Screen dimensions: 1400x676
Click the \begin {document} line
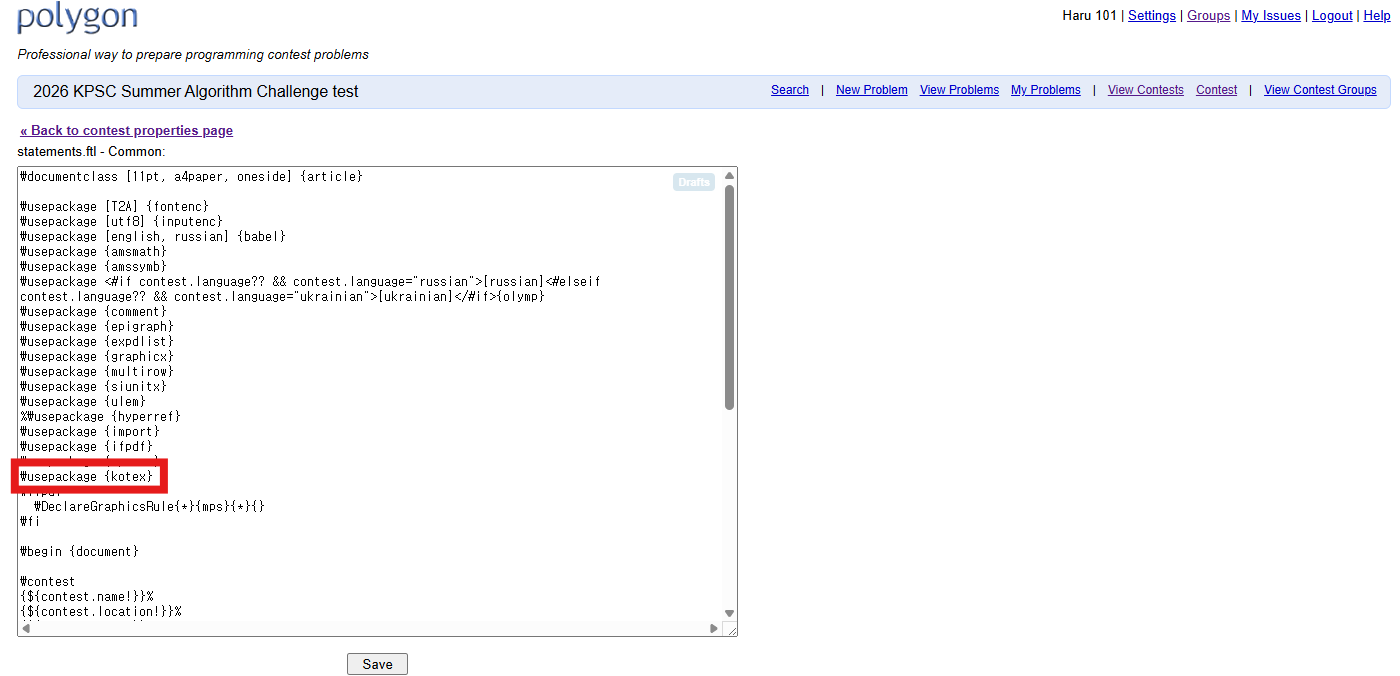pyautogui.click(x=79, y=552)
